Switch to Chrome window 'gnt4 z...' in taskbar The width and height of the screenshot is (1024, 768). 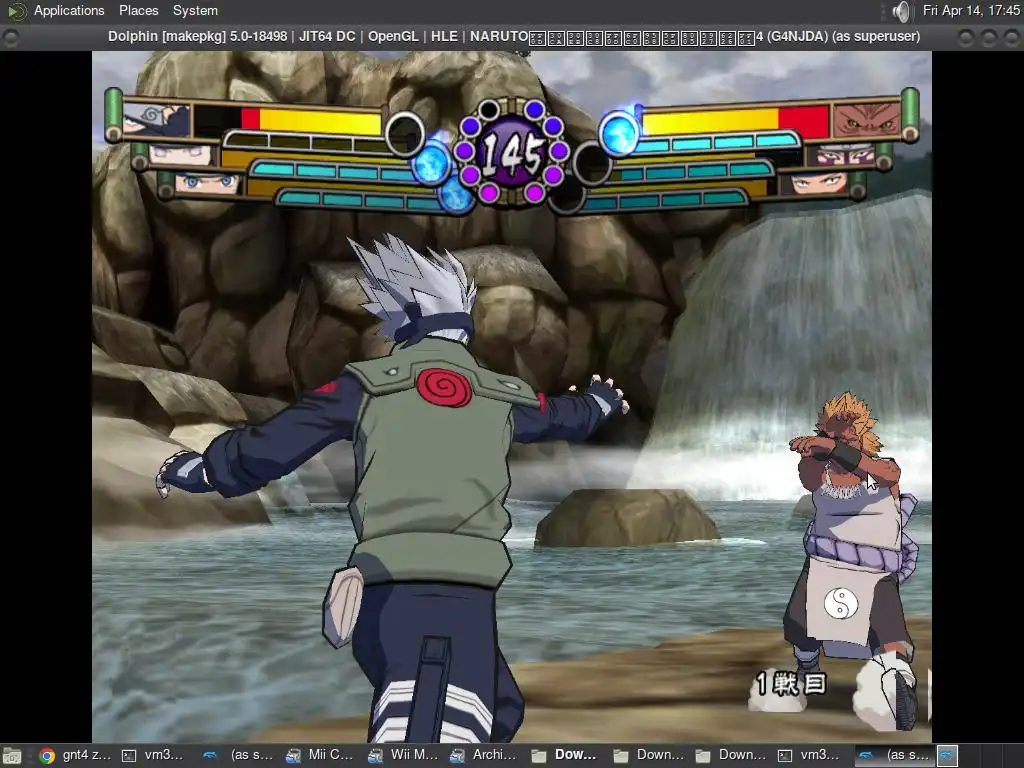click(74, 755)
